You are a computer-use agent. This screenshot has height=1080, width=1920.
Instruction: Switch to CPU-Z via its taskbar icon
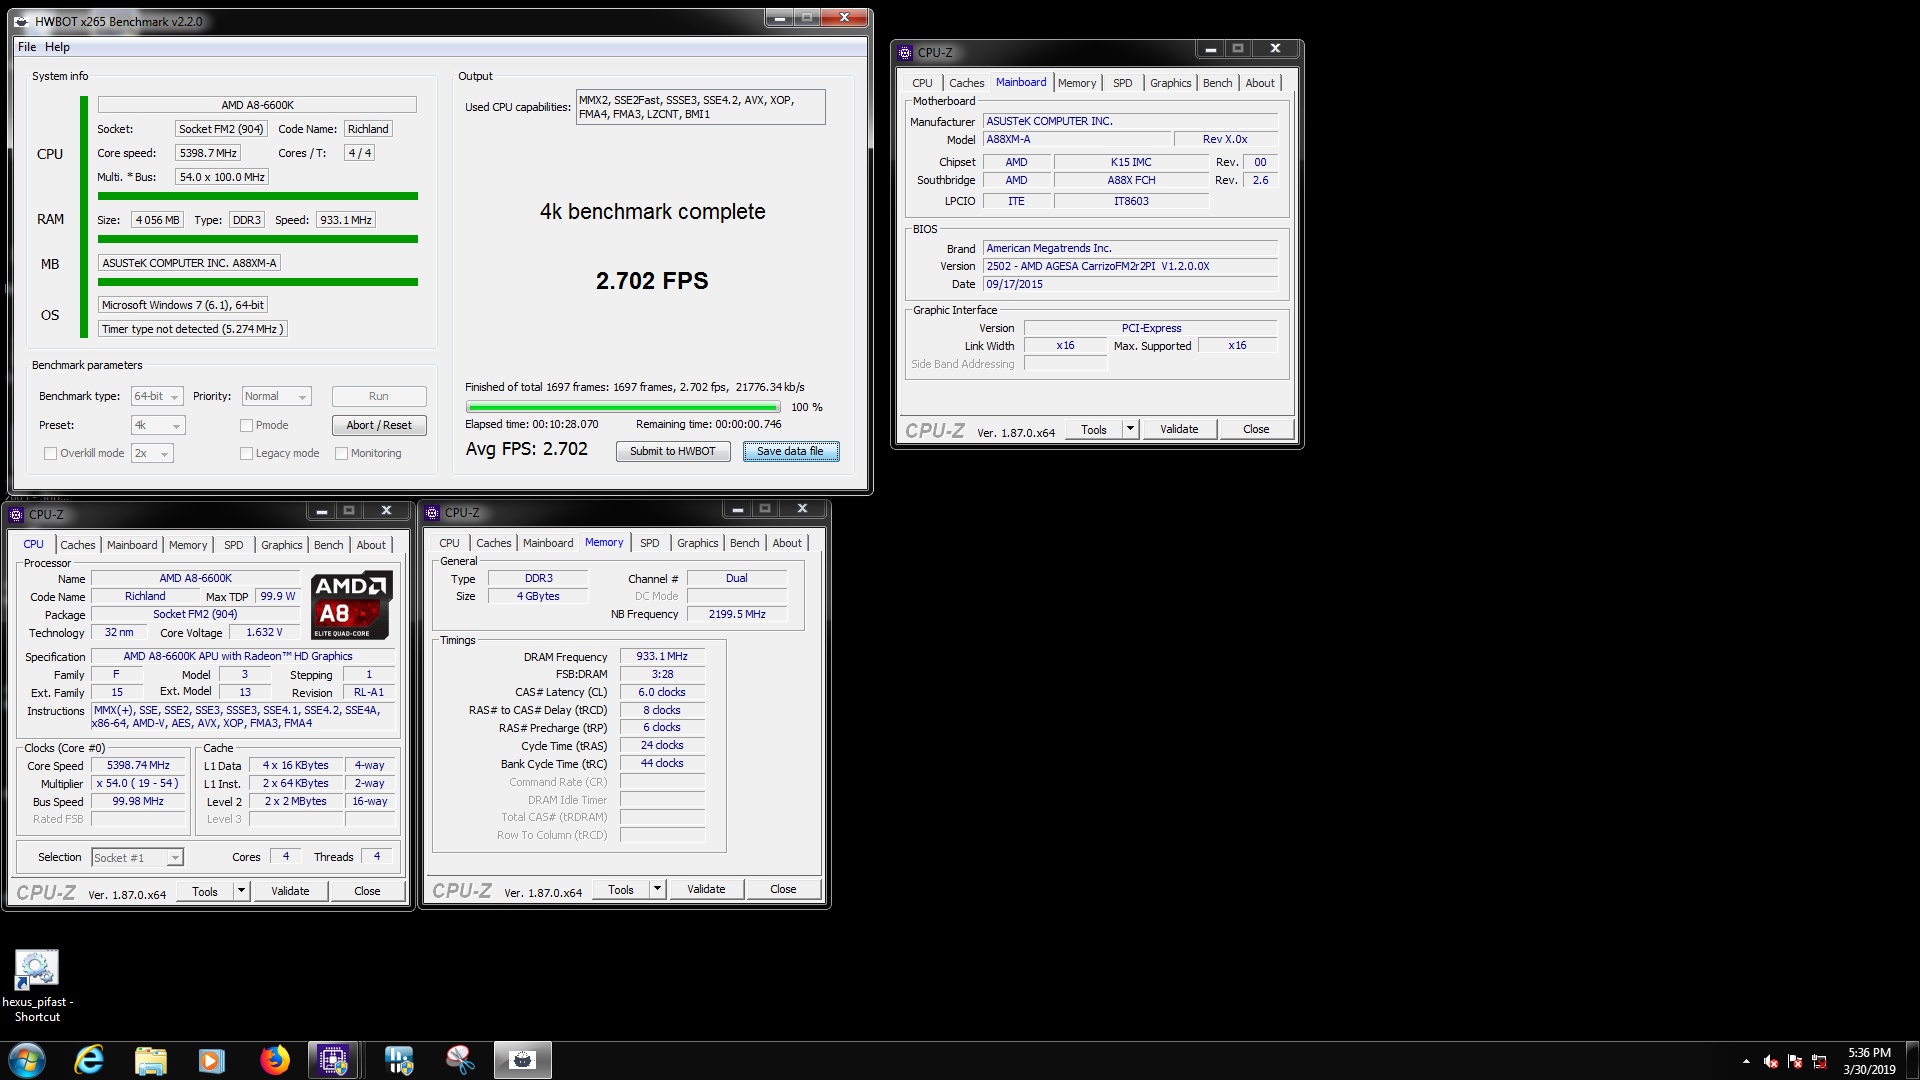pos(333,1060)
